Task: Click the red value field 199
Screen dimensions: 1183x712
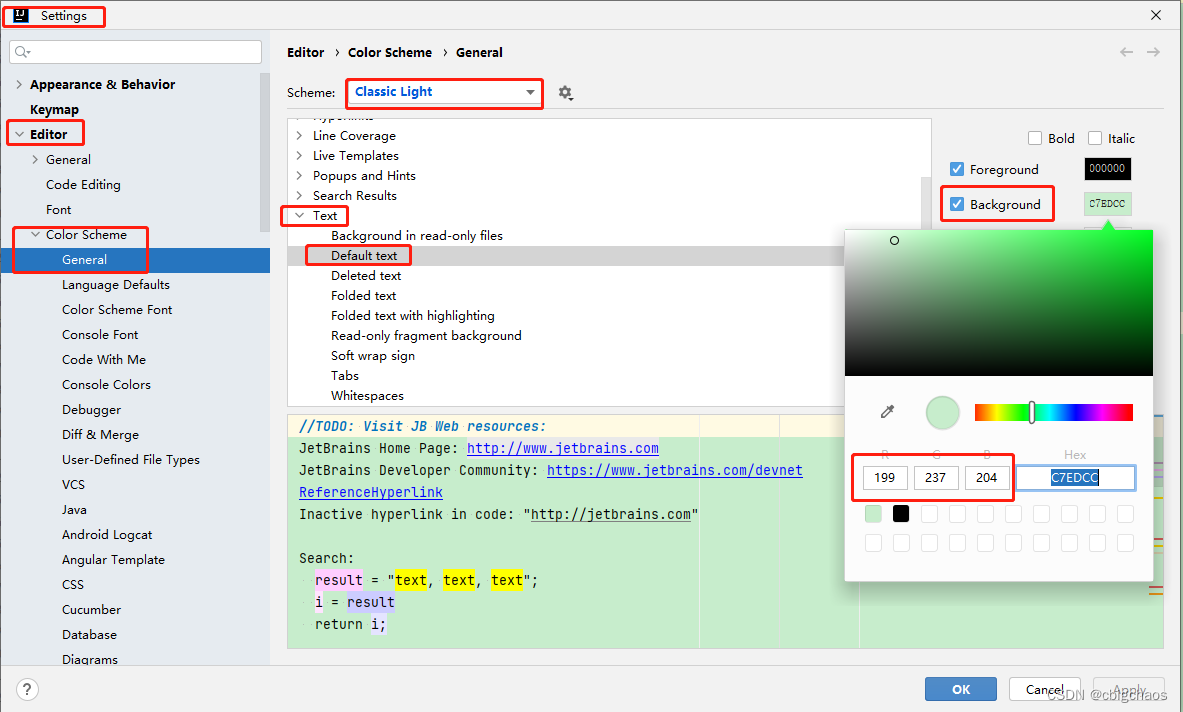Action: pyautogui.click(x=884, y=477)
